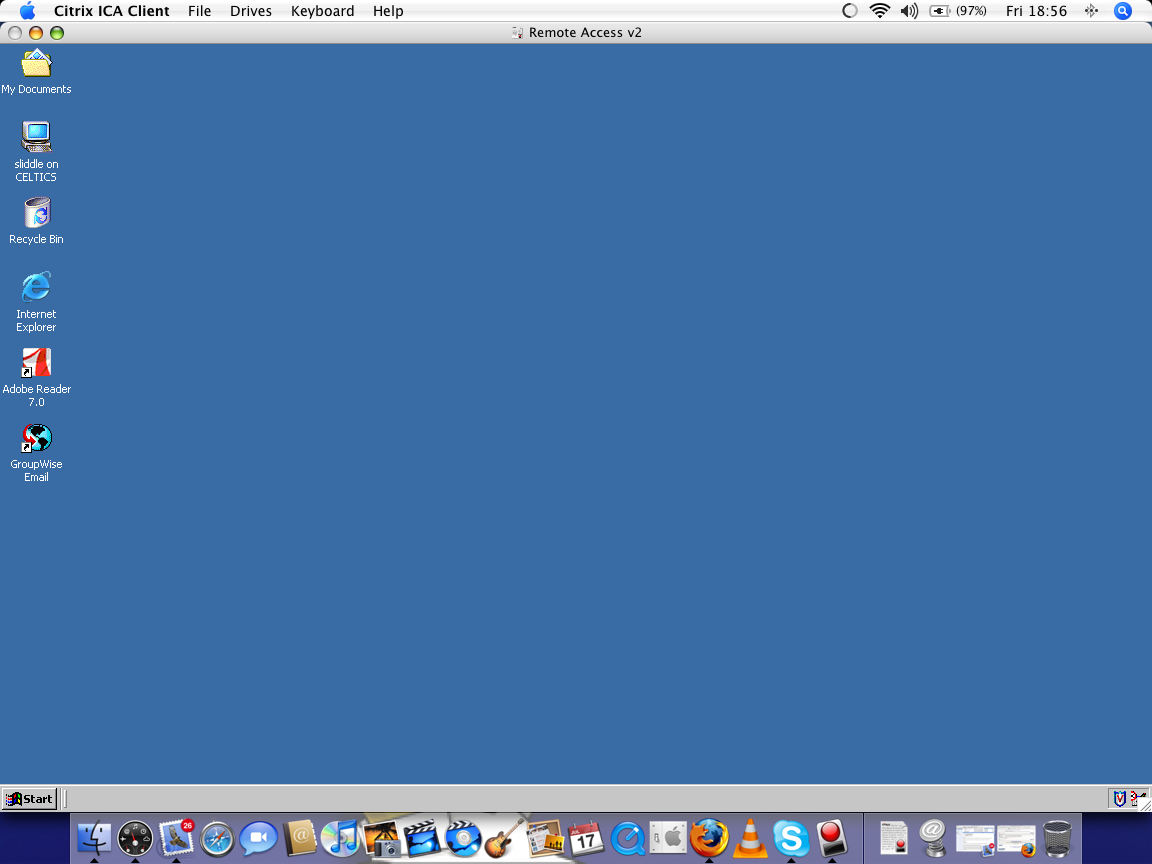
Task: Click the clock showing Fri 18:56
Action: pos(1037,11)
